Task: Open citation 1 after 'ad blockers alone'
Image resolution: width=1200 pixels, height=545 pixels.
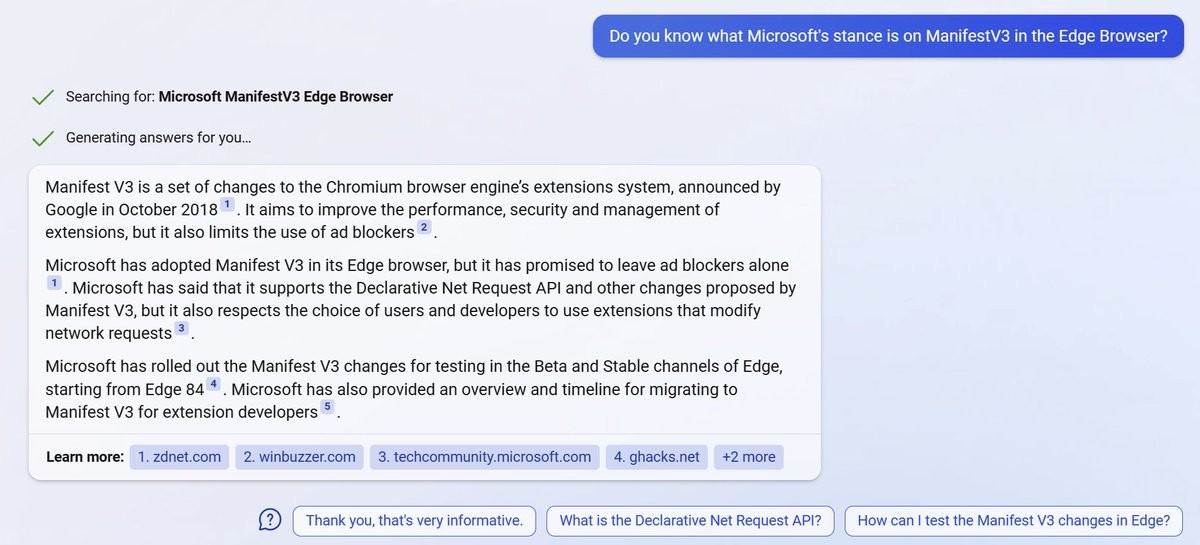Action: click(x=54, y=284)
